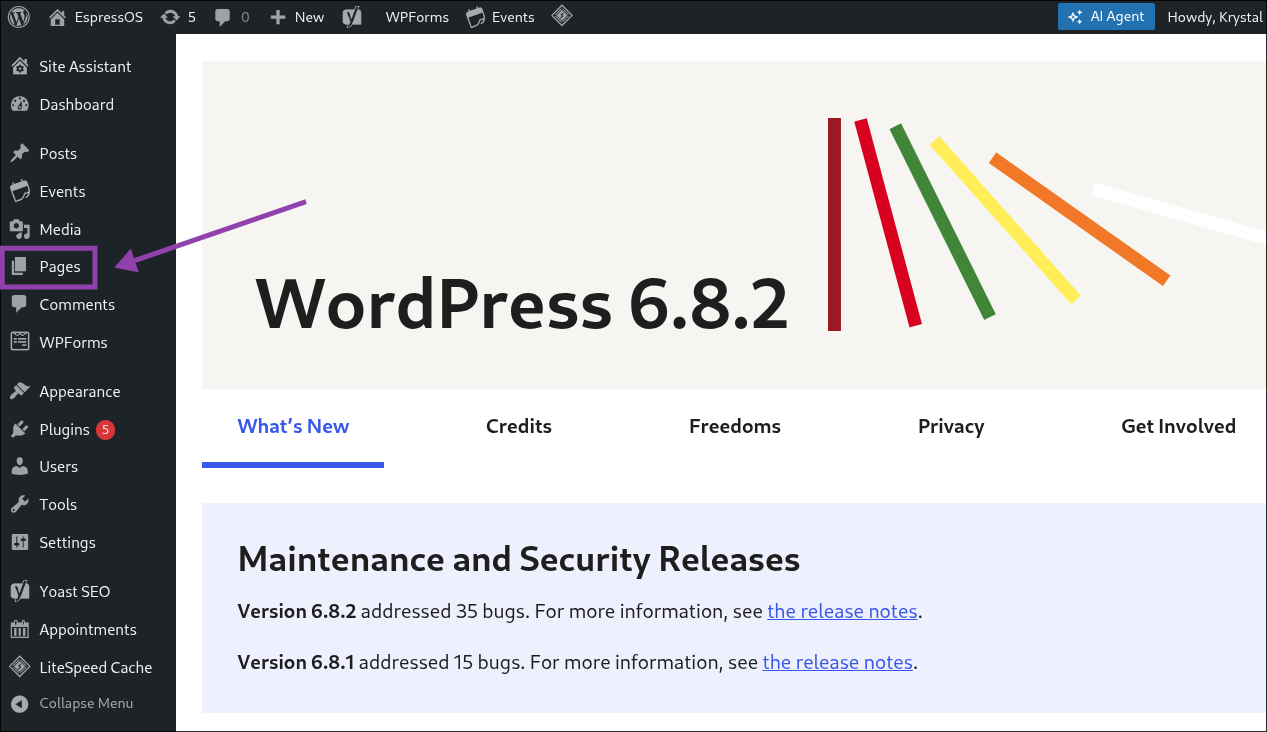Open the Site Assistant menu item

click(85, 67)
